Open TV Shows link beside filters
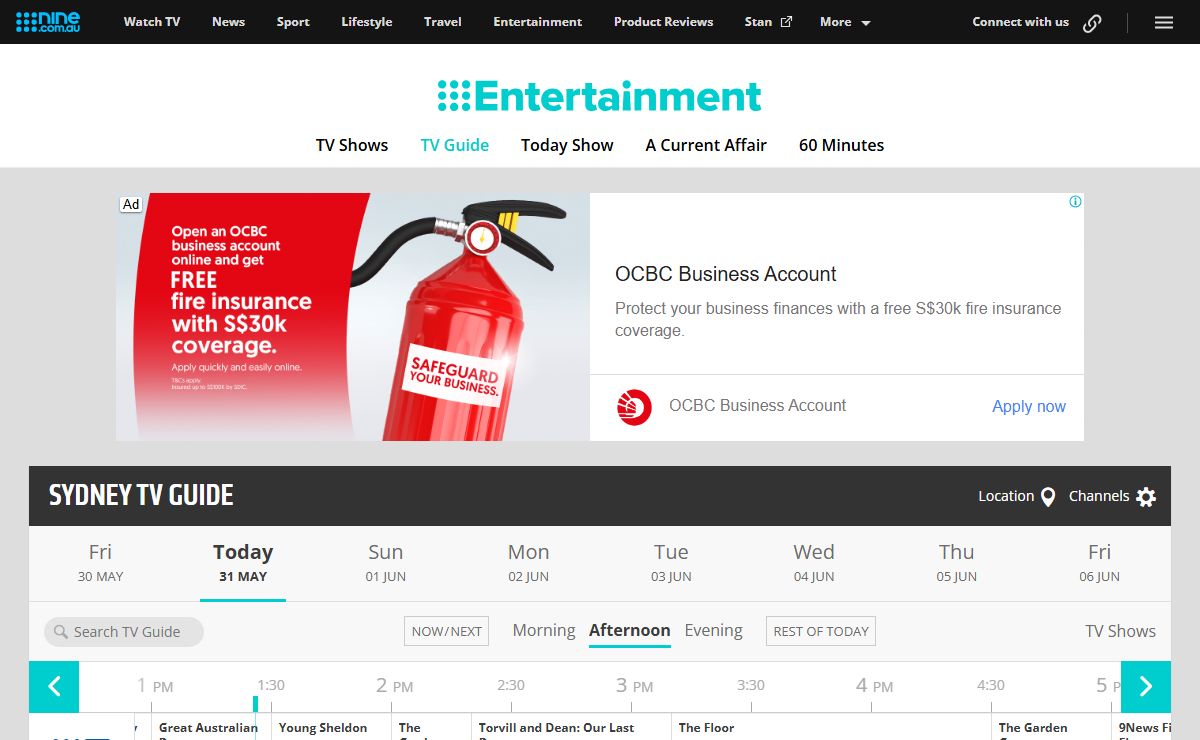 [x=1120, y=631]
